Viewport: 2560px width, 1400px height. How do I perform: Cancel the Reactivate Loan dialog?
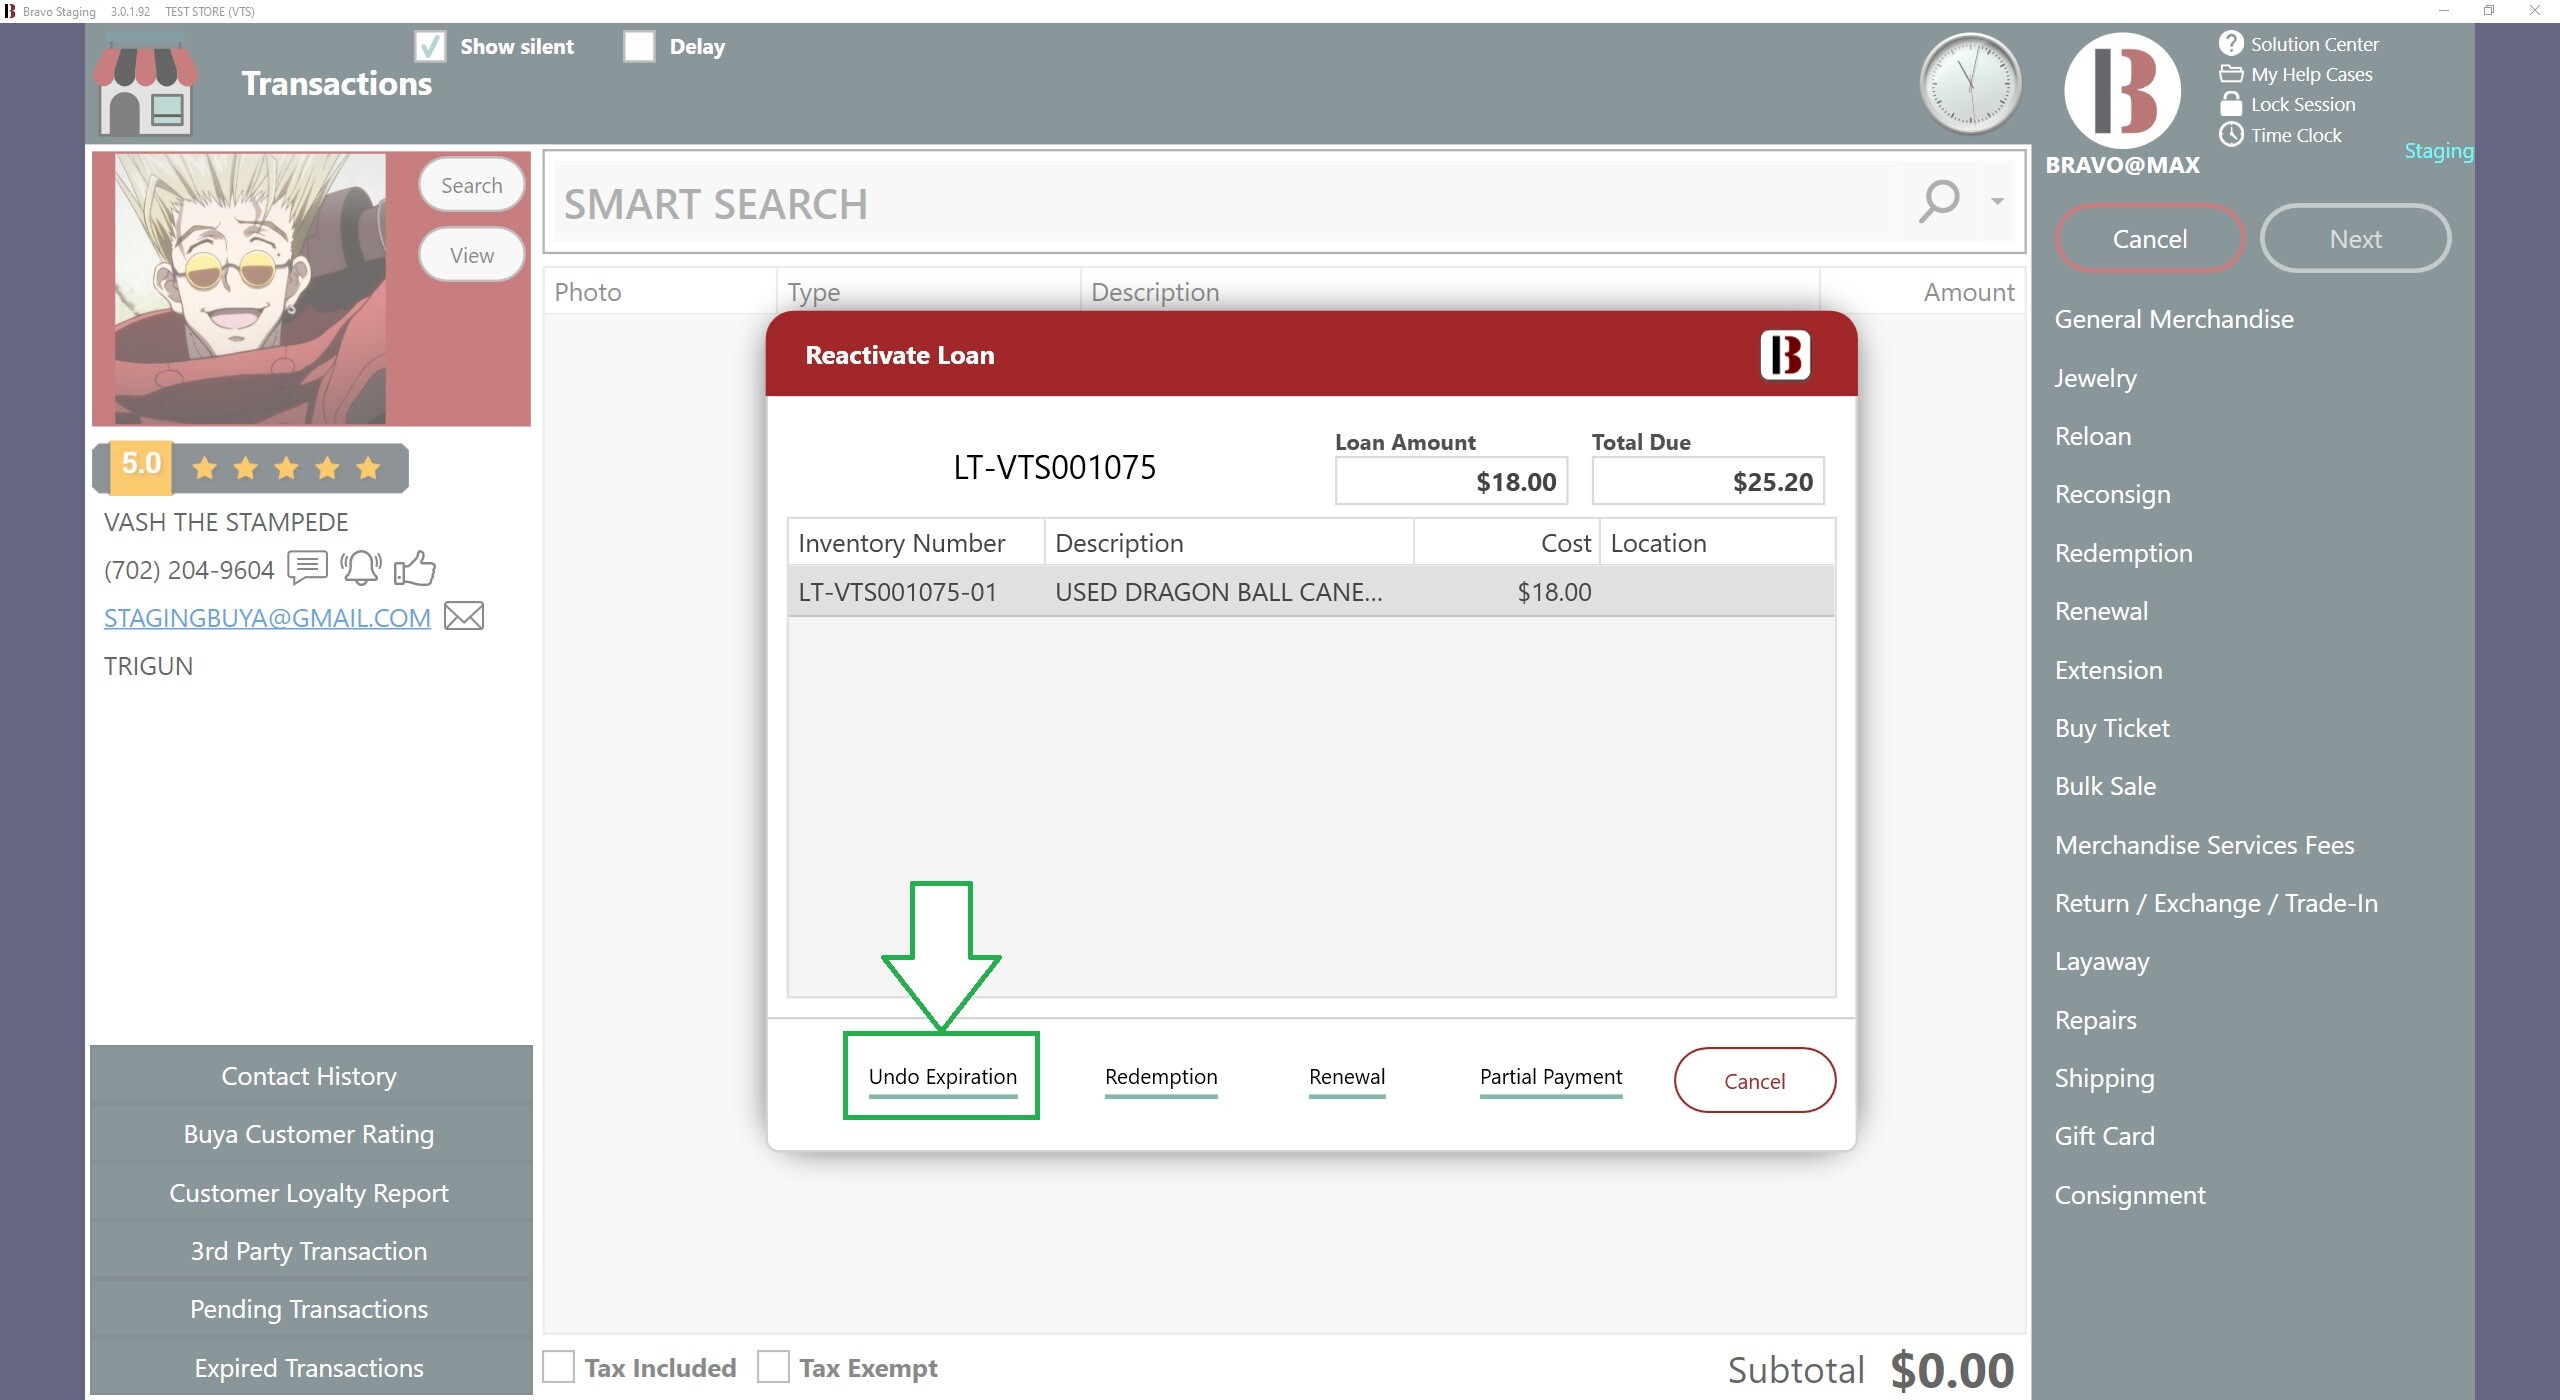pyautogui.click(x=1754, y=1080)
